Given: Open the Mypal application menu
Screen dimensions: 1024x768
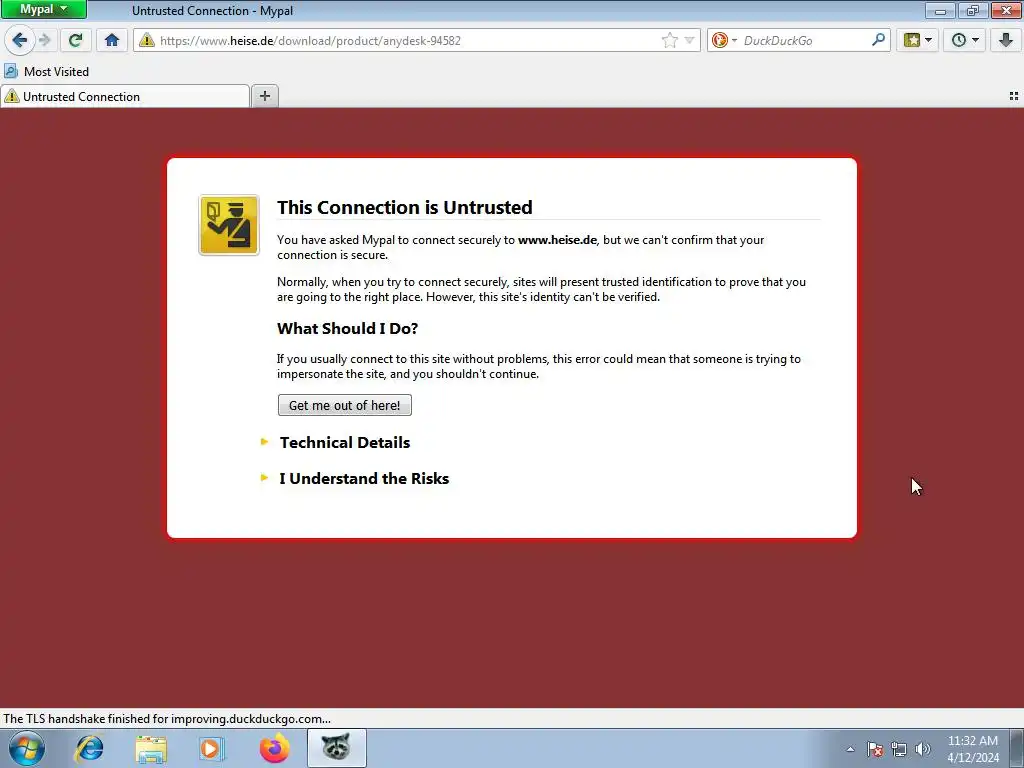Looking at the screenshot, I should pos(44,10).
